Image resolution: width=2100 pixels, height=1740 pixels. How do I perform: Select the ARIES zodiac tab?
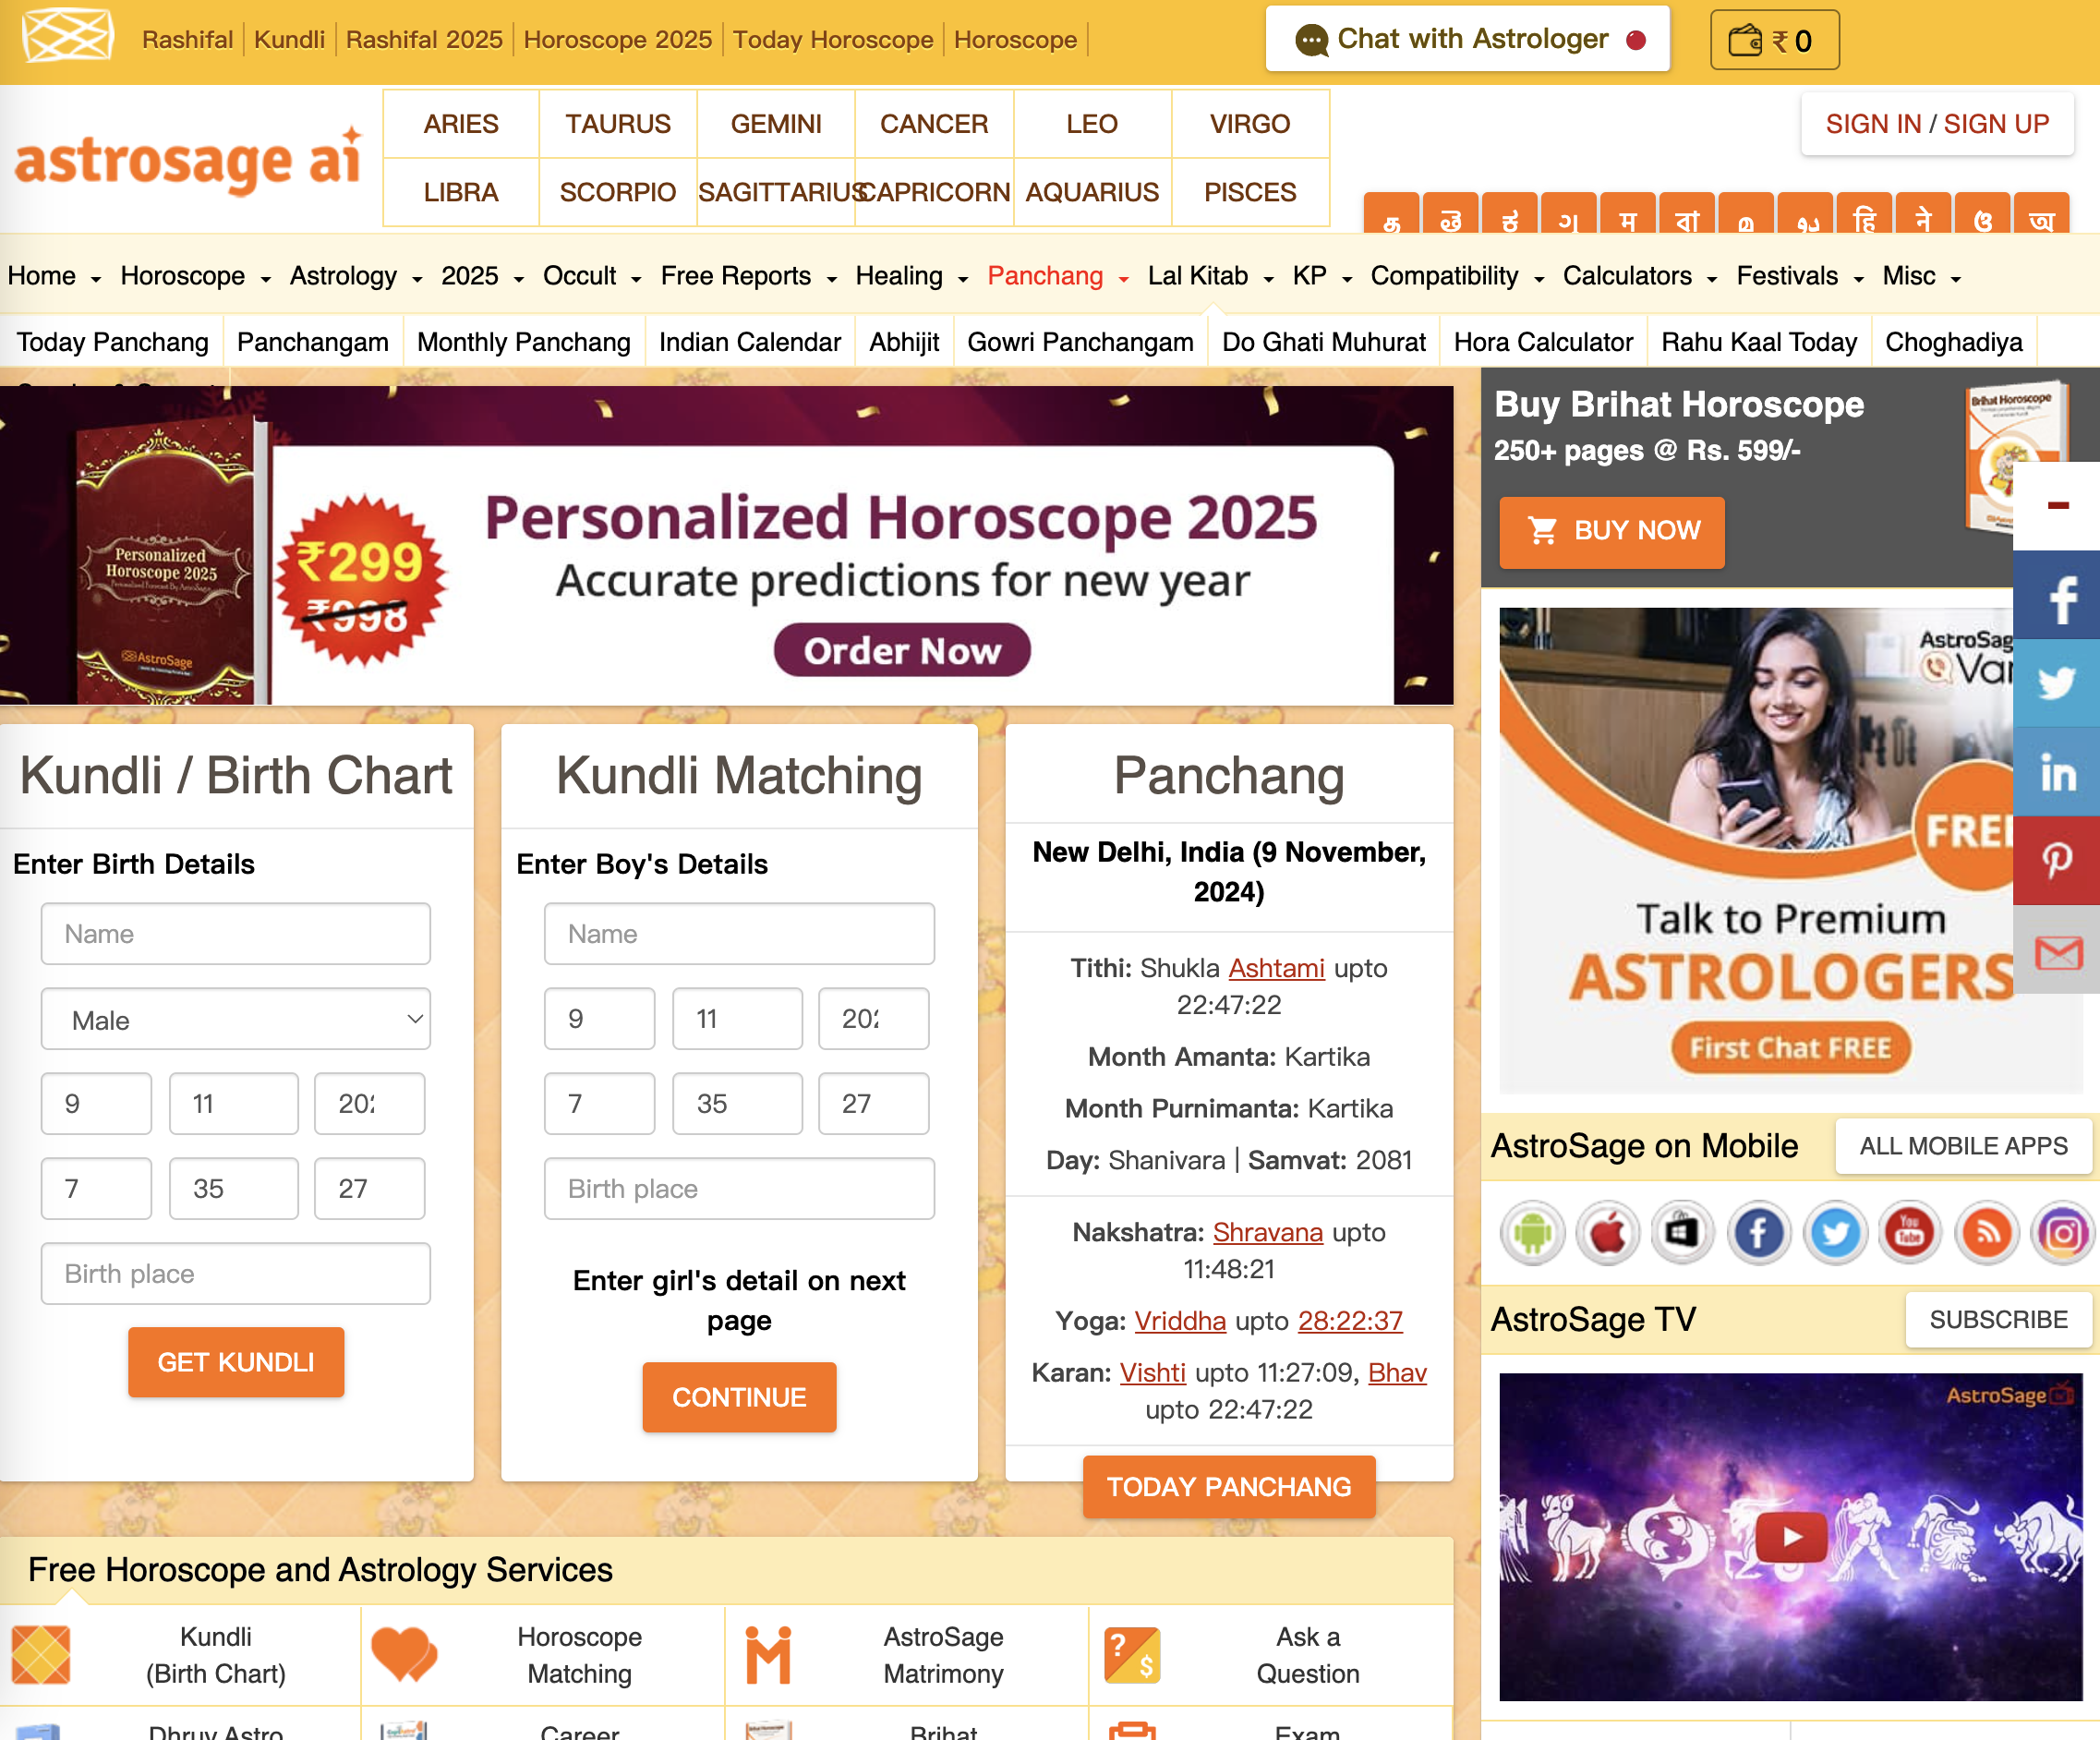[x=461, y=124]
